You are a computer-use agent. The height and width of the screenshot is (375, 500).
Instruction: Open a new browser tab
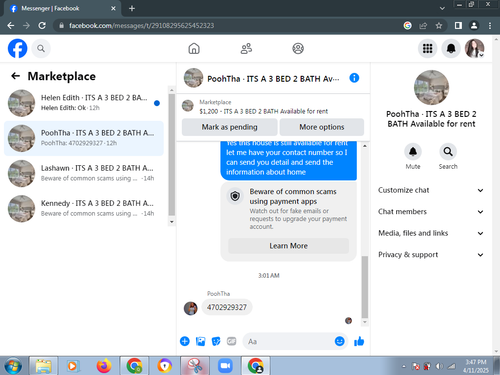click(132, 8)
